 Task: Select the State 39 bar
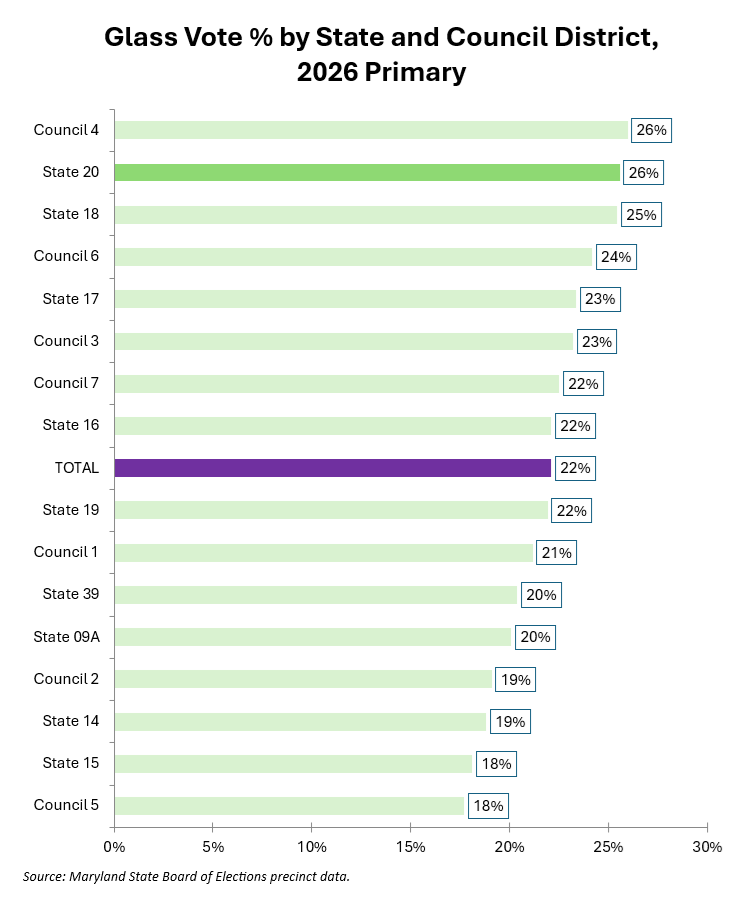316,594
